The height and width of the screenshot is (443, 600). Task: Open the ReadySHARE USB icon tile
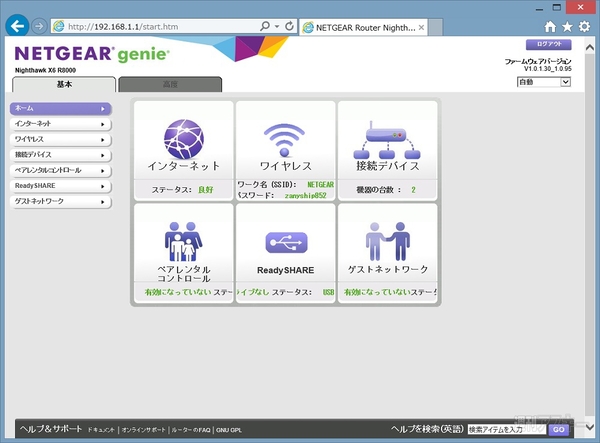coord(286,241)
